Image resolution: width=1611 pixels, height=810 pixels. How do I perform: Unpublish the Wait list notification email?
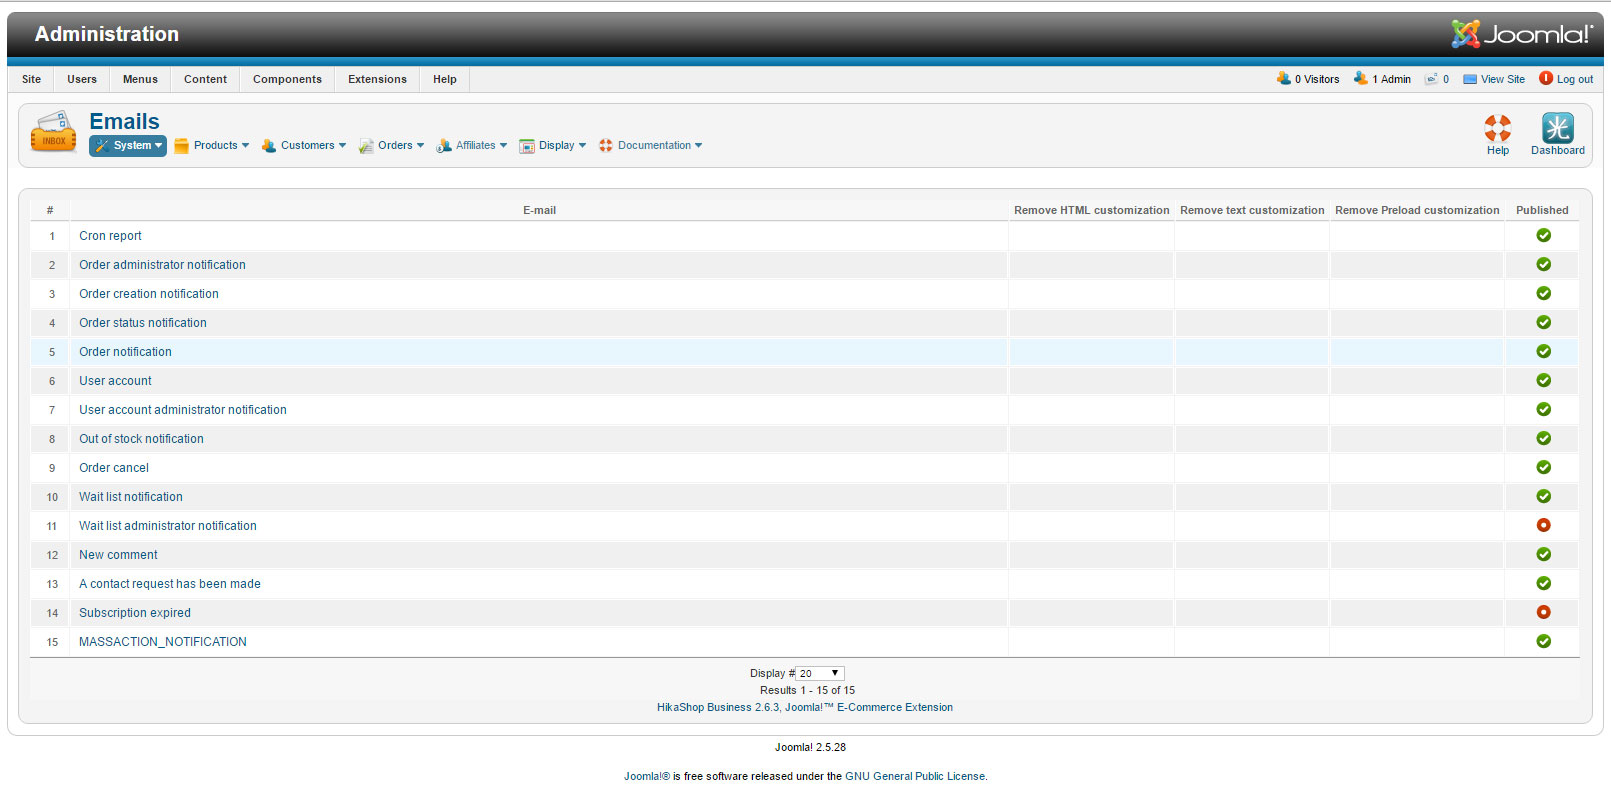point(1543,496)
